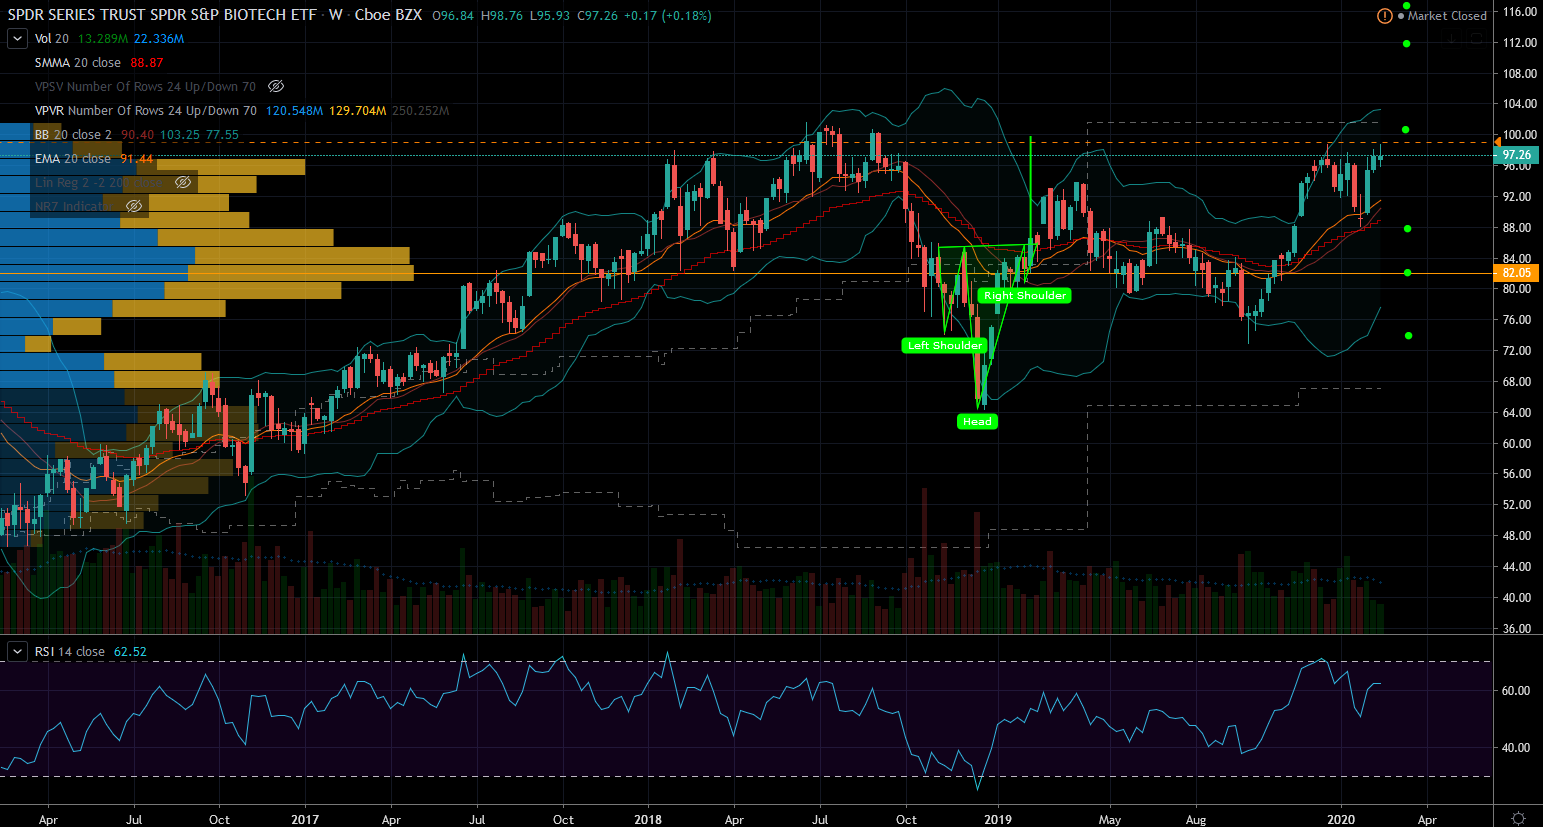Collapse the main chart indicator legend

click(17, 39)
